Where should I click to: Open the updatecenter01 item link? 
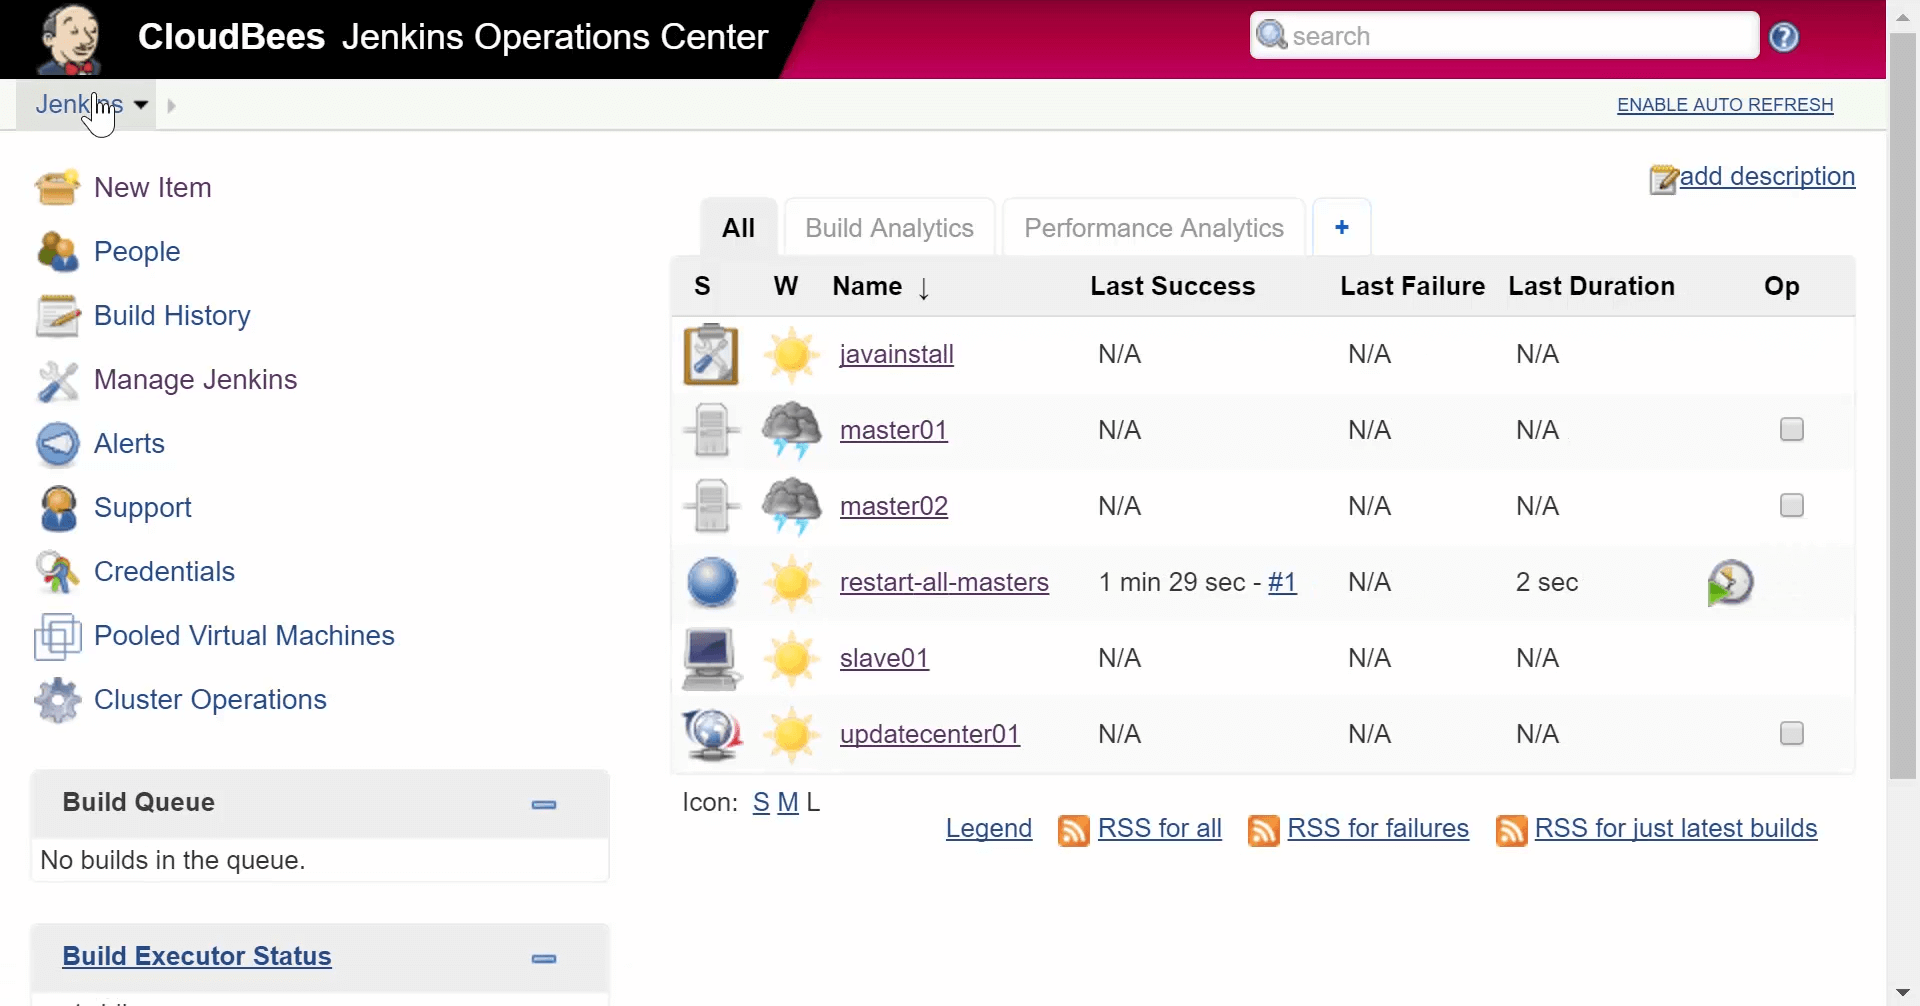pos(930,734)
